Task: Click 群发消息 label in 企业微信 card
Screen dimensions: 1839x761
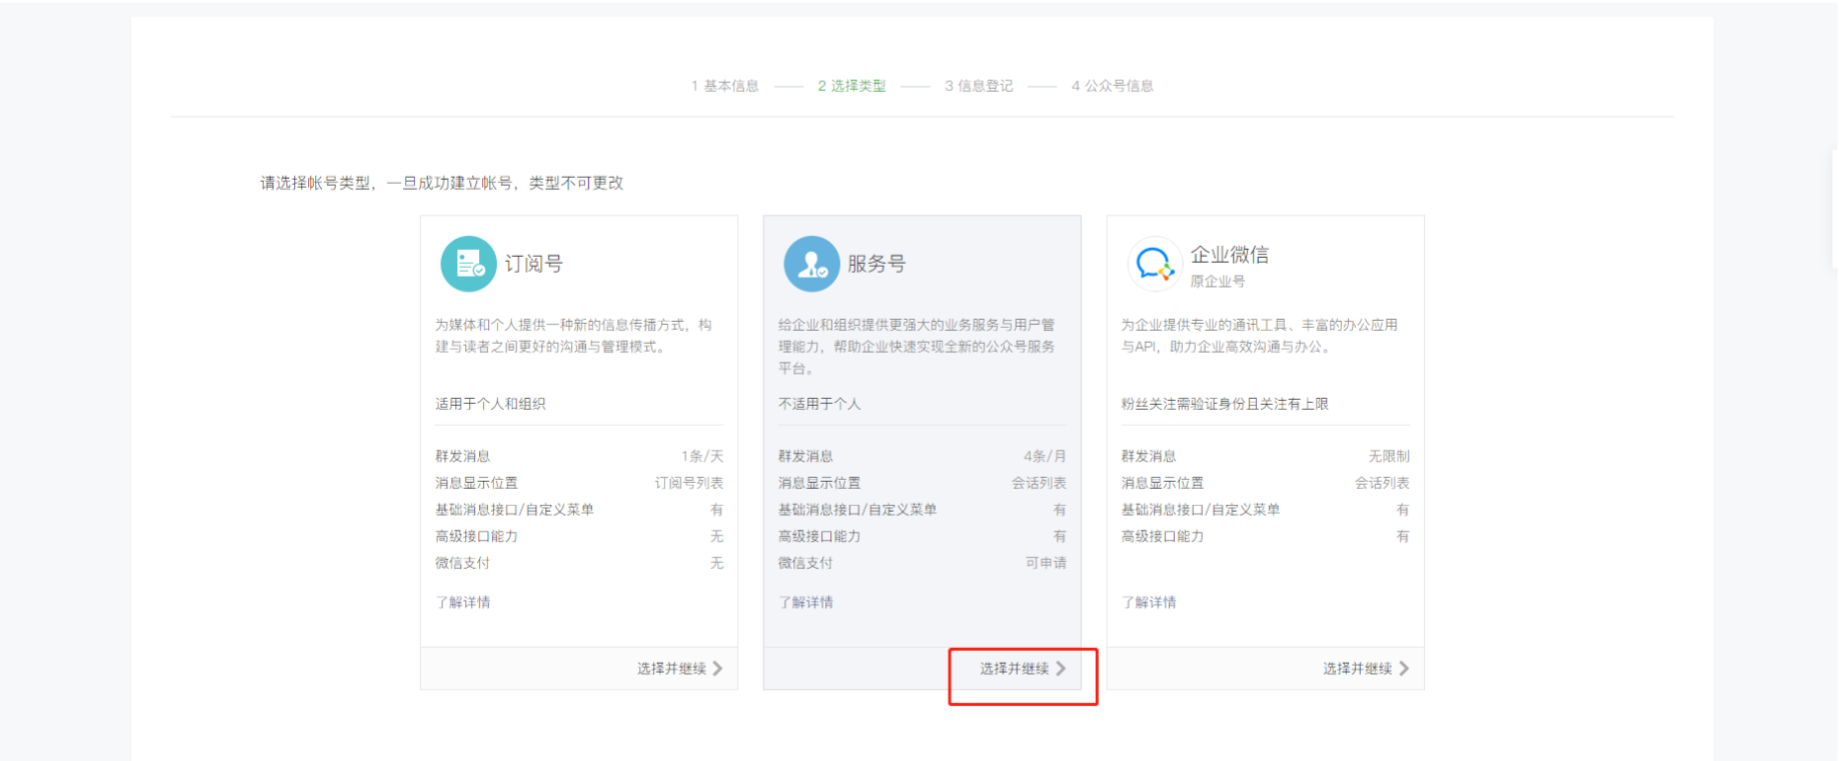Action: (x=1149, y=456)
